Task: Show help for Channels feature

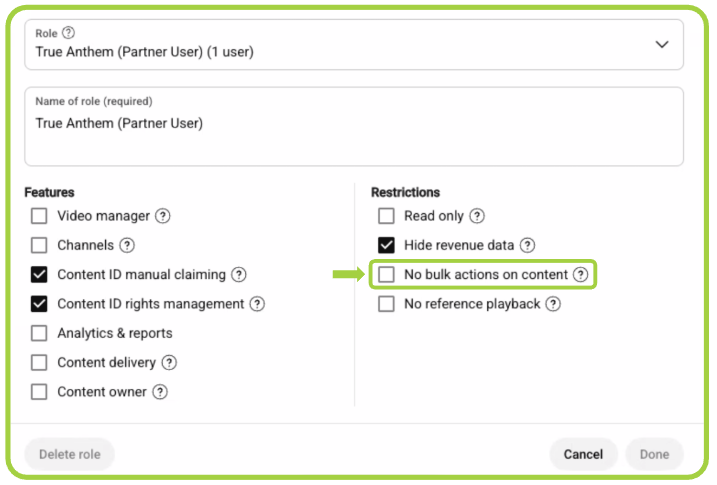Action: click(x=127, y=245)
